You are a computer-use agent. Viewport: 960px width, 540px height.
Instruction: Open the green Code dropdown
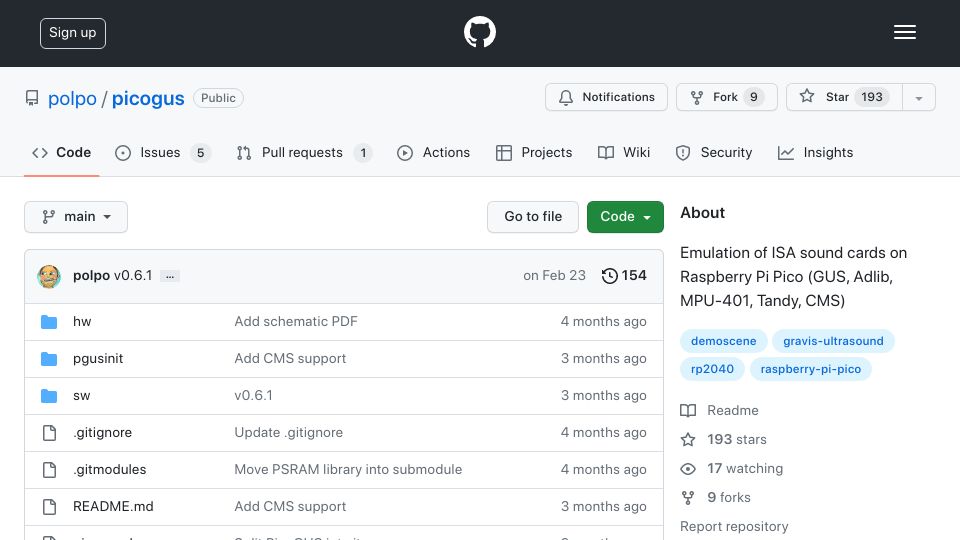[x=625, y=217]
